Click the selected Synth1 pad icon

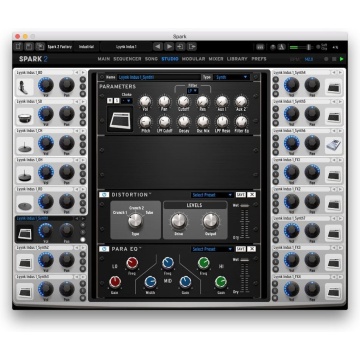coord(25,232)
